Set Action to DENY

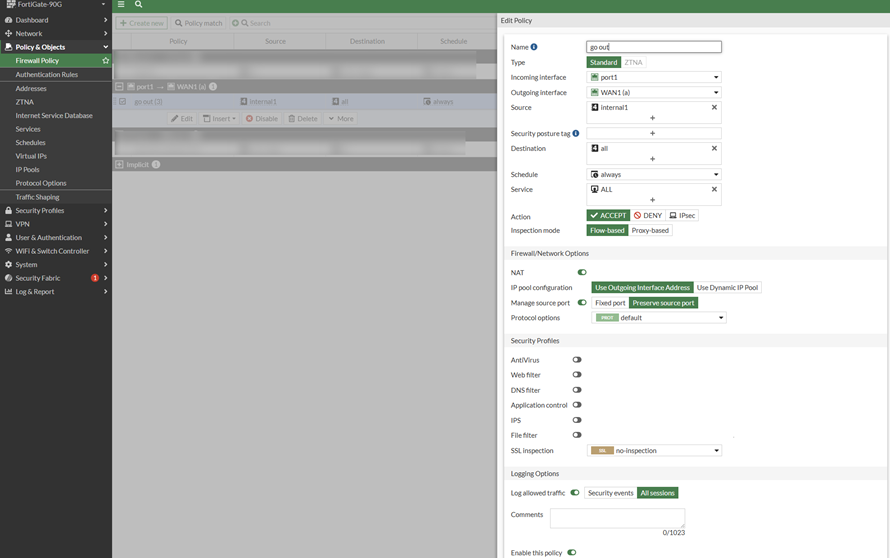pyautogui.click(x=648, y=216)
